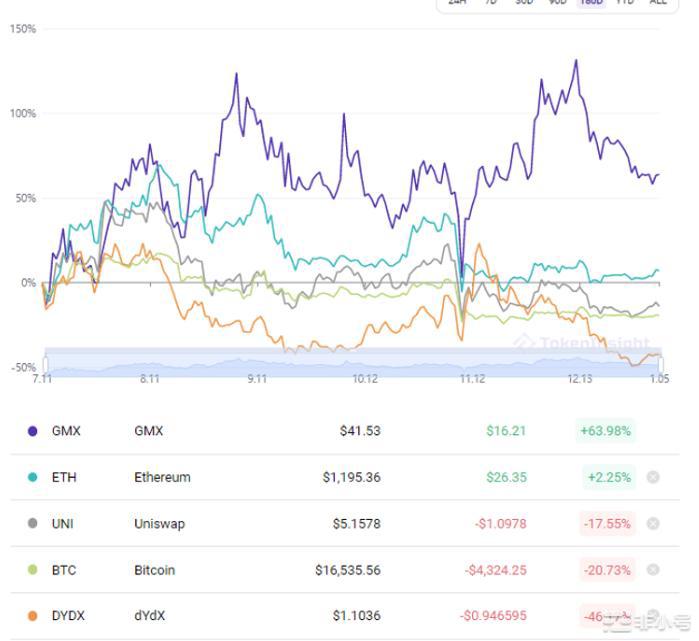Image resolution: width=699 pixels, height=641 pixels.
Task: Remove ETH from the comparison list
Action: click(653, 477)
